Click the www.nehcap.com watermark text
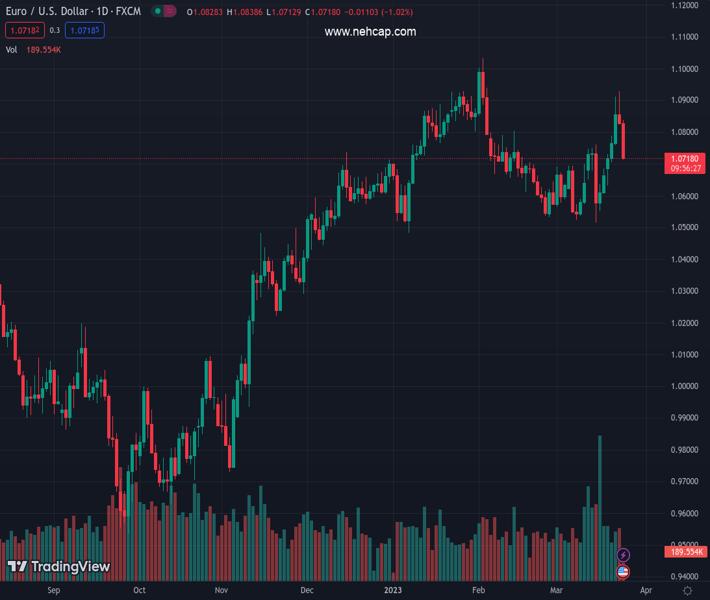710x600 pixels. pos(370,32)
